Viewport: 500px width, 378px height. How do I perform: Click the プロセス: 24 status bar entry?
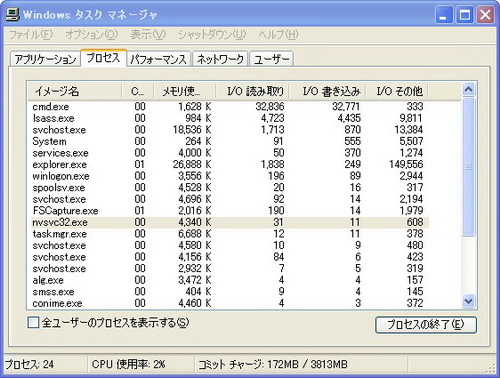[29, 365]
